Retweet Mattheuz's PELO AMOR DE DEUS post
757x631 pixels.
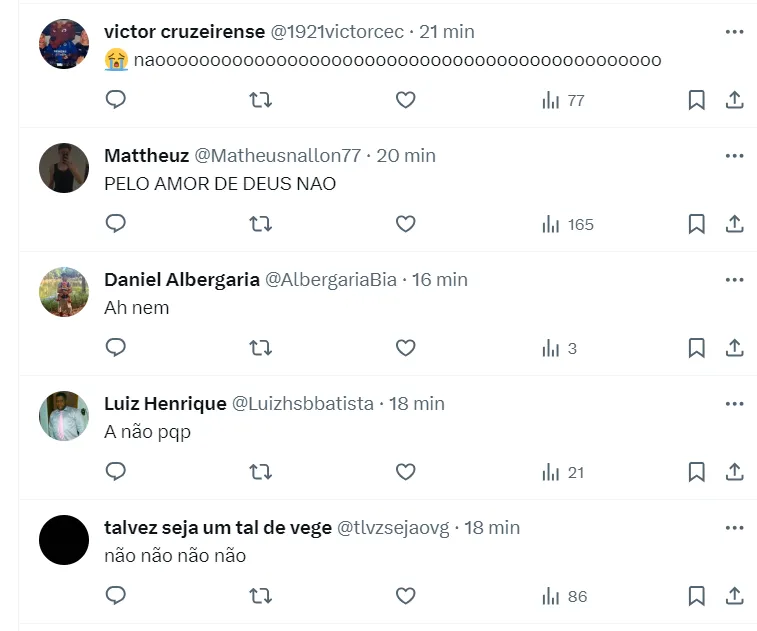pos(260,224)
